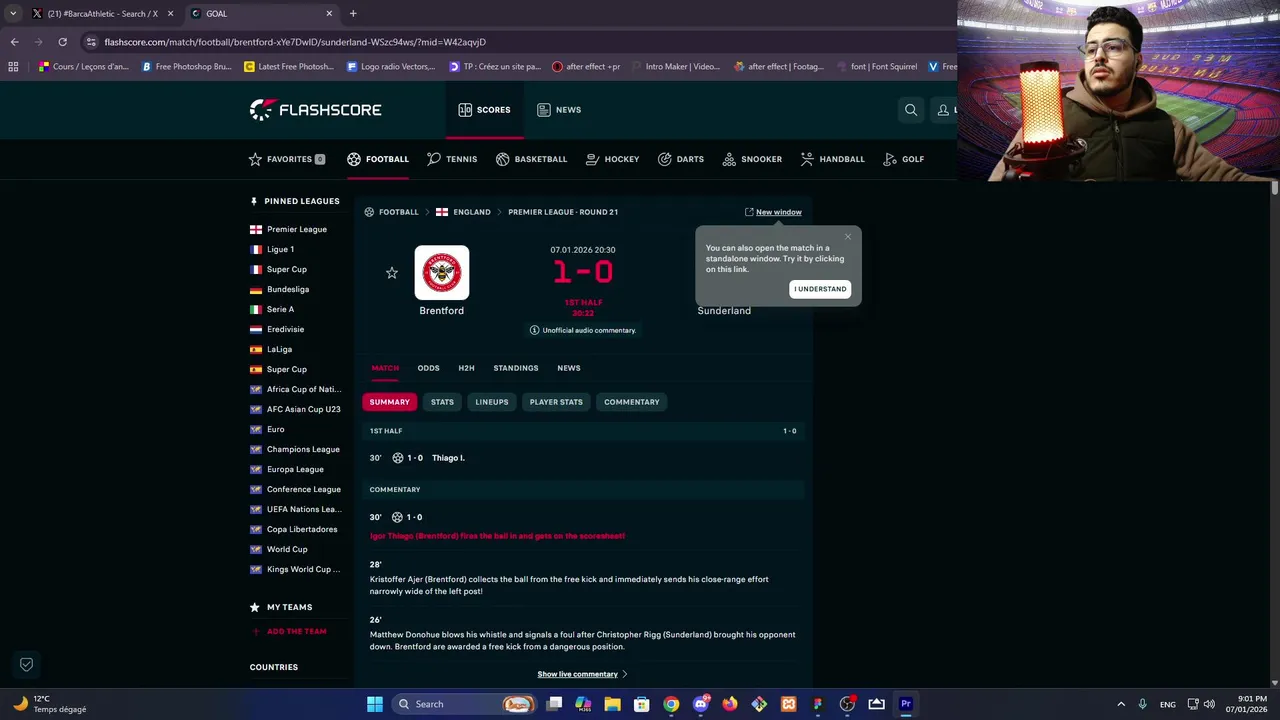Open Favorites in the sports bar

click(287, 159)
